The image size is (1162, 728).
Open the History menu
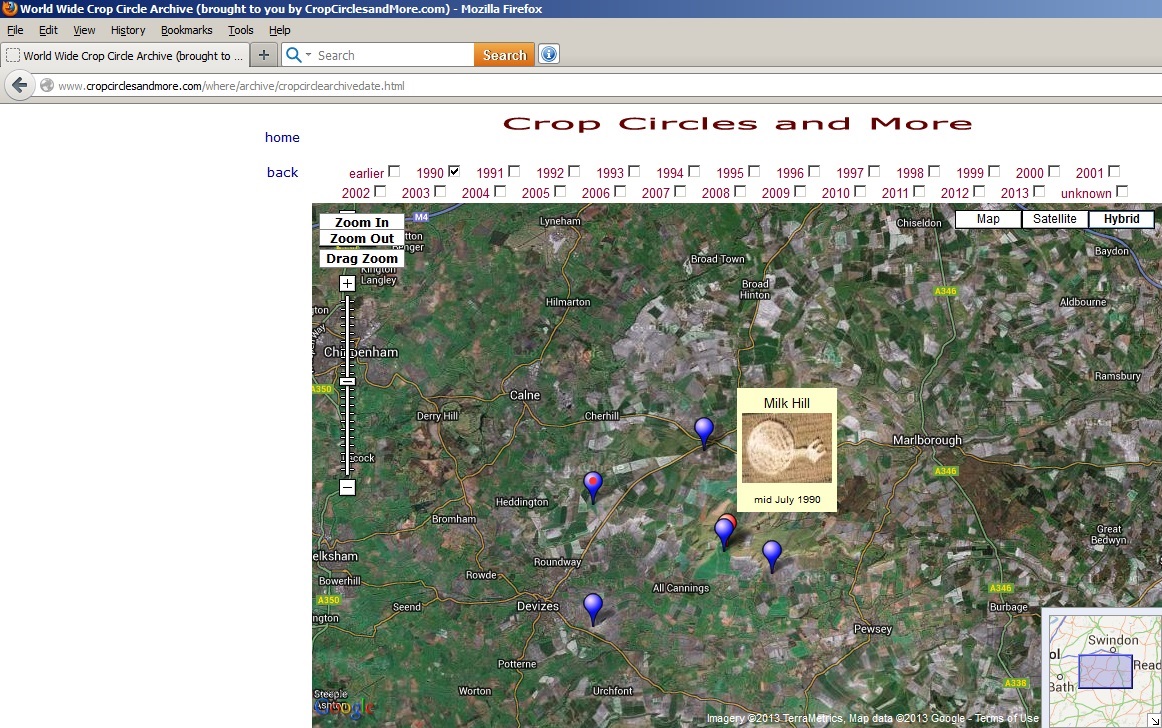128,31
